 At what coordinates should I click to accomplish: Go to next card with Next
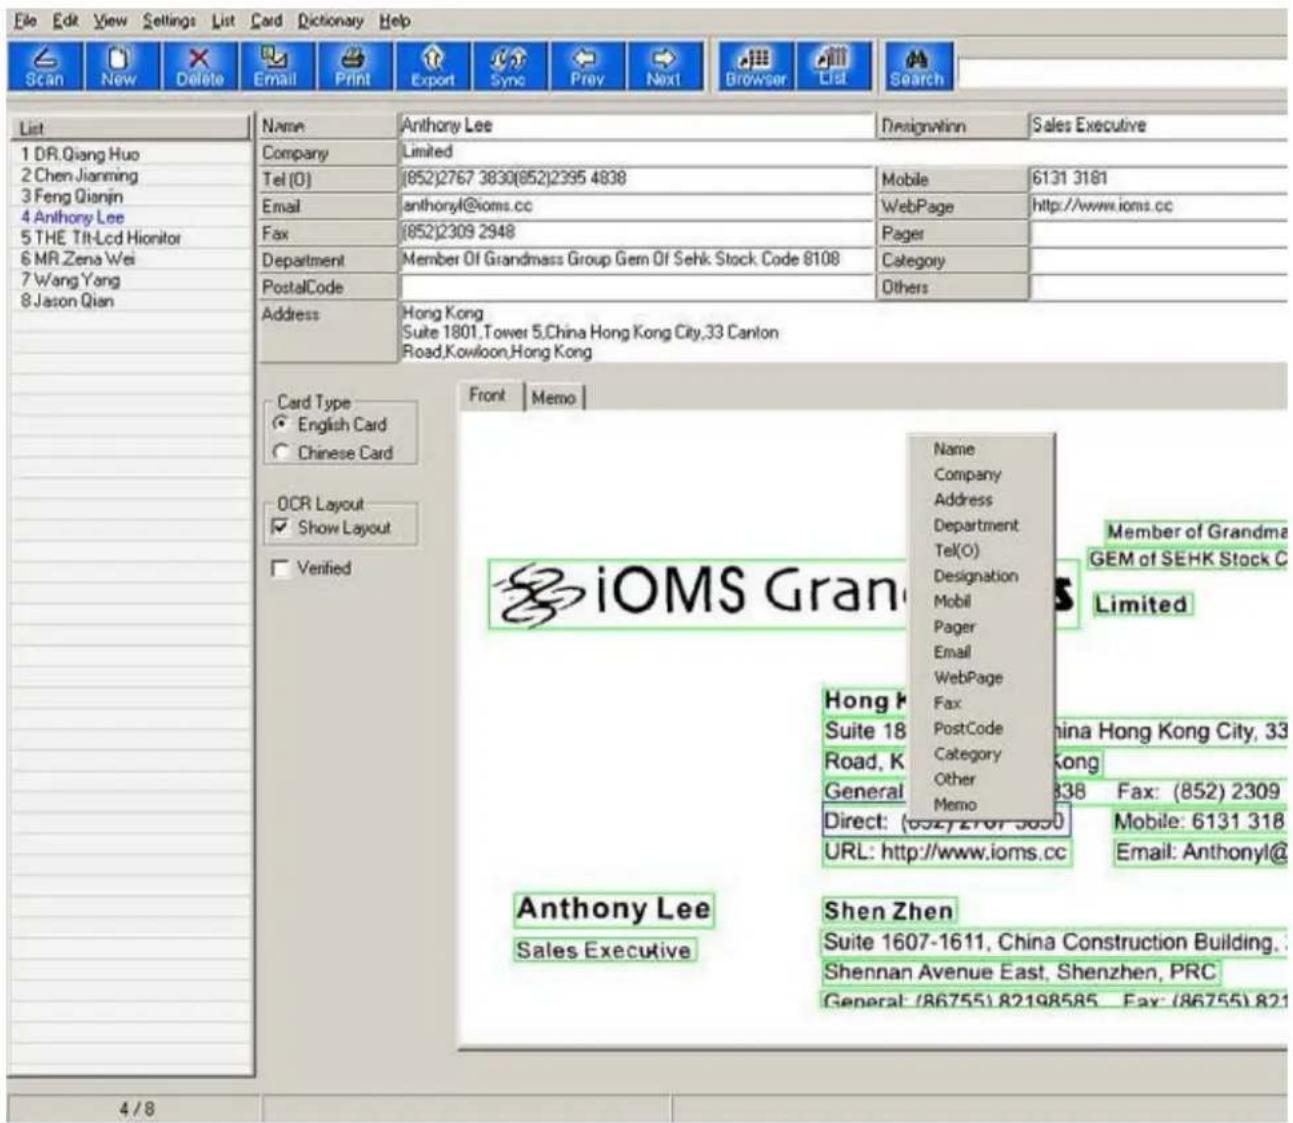pyautogui.click(x=663, y=67)
